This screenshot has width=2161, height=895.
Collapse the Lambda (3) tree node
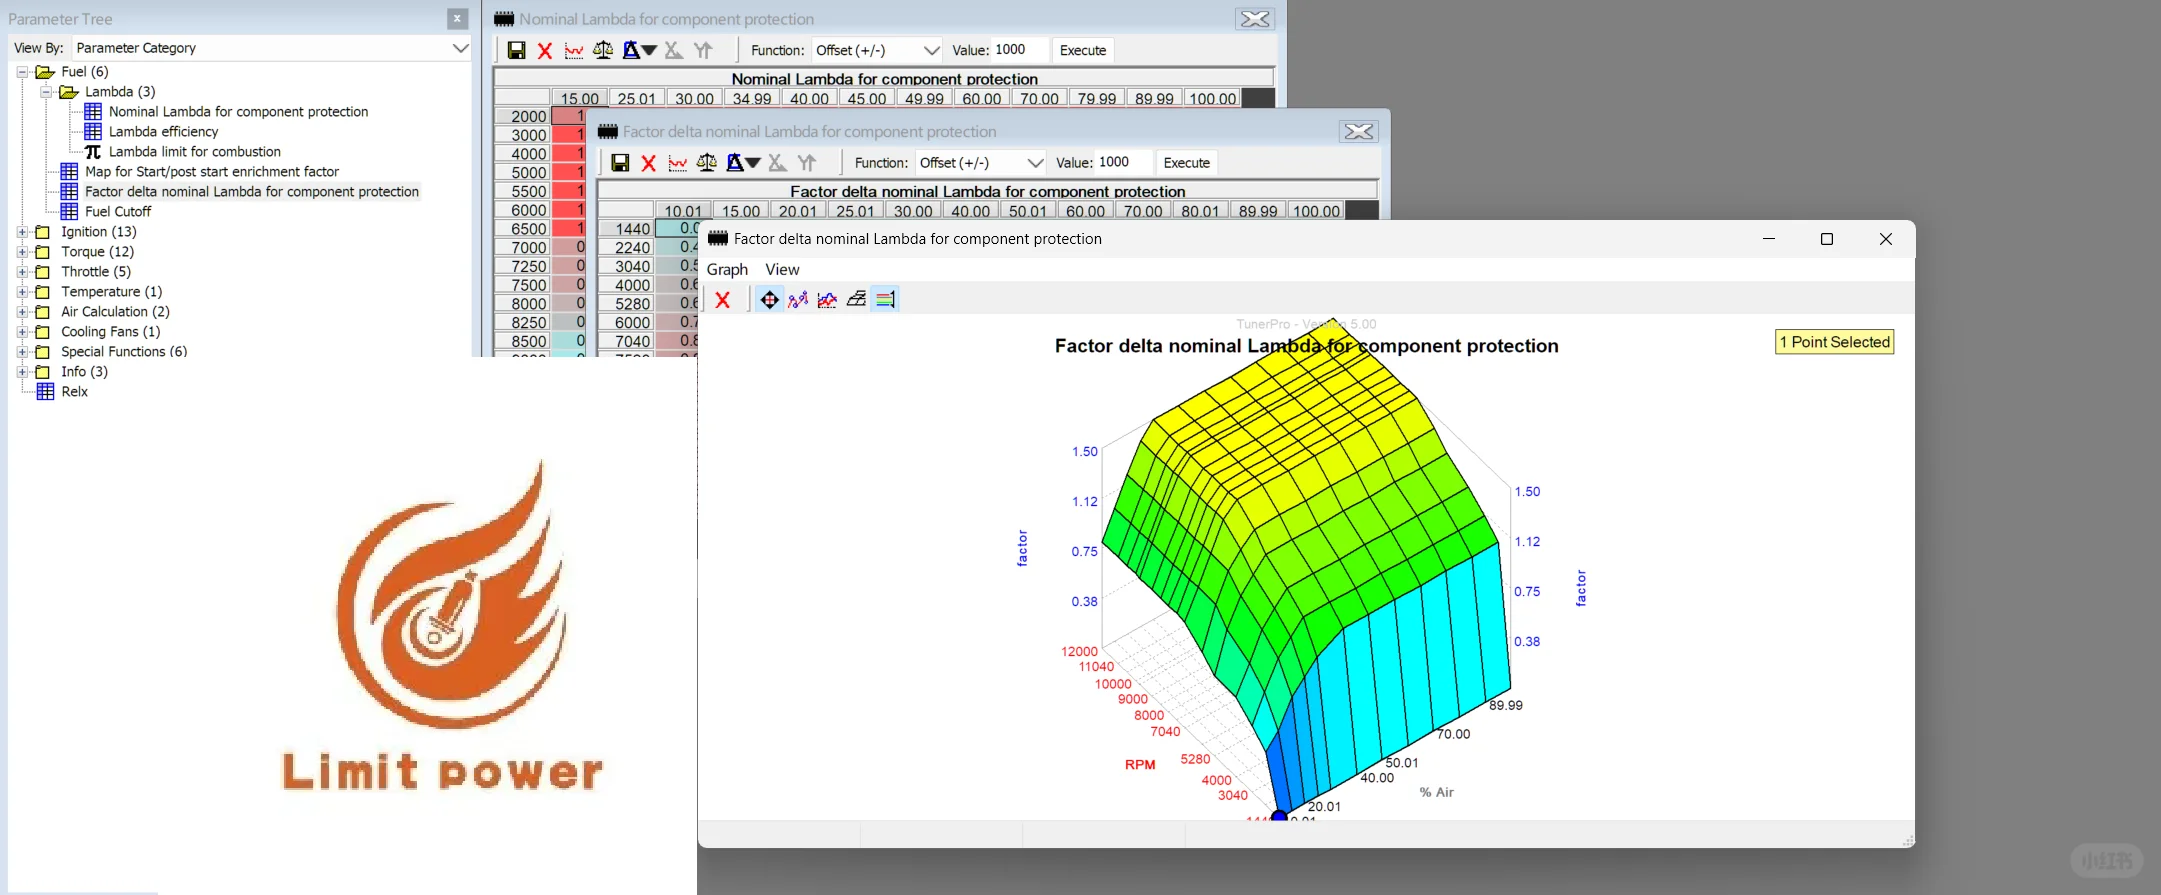[46, 92]
